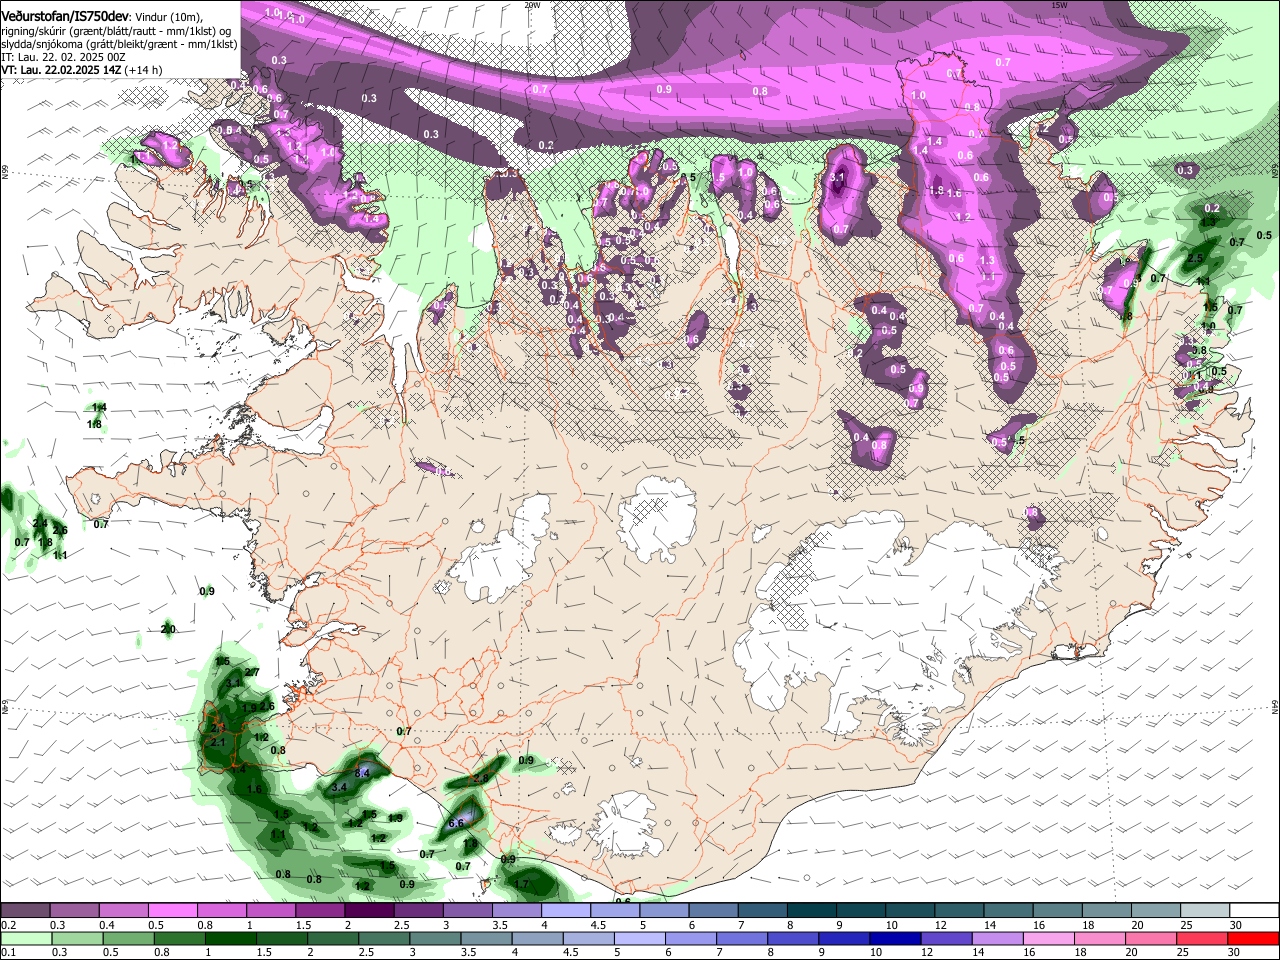Click the 0.2 label starting the upper legend row
The width and height of the screenshot is (1280, 960).
pyautogui.click(x=8, y=925)
